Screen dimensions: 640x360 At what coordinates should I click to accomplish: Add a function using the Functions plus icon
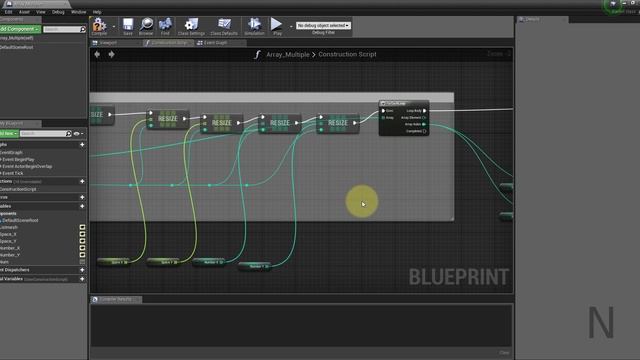pyautogui.click(x=82, y=181)
